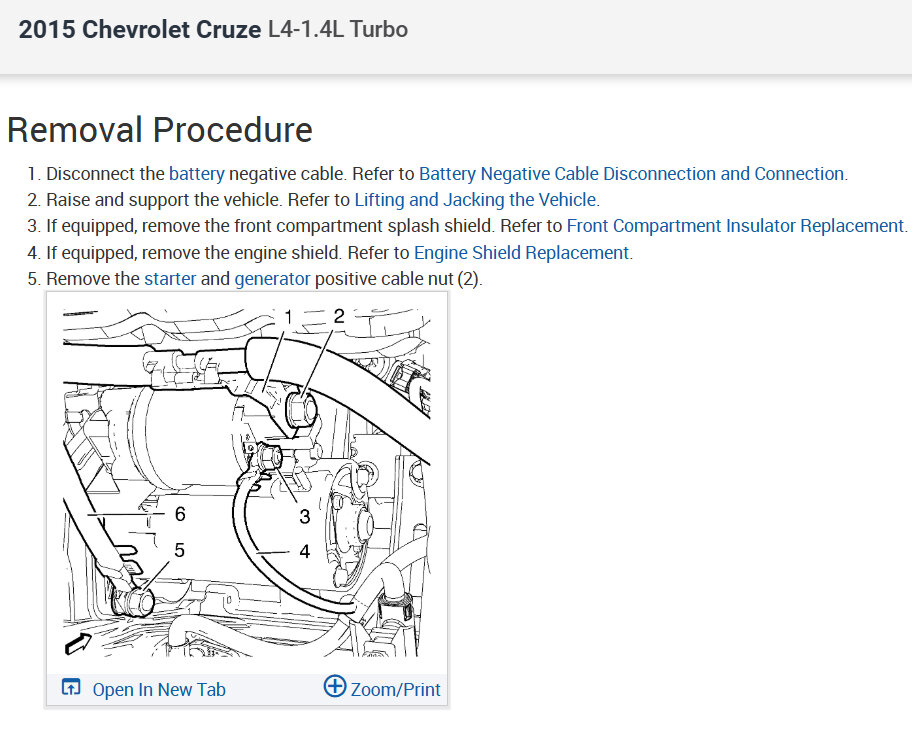
Task: Click the starter motor diagram image
Action: pos(247,482)
